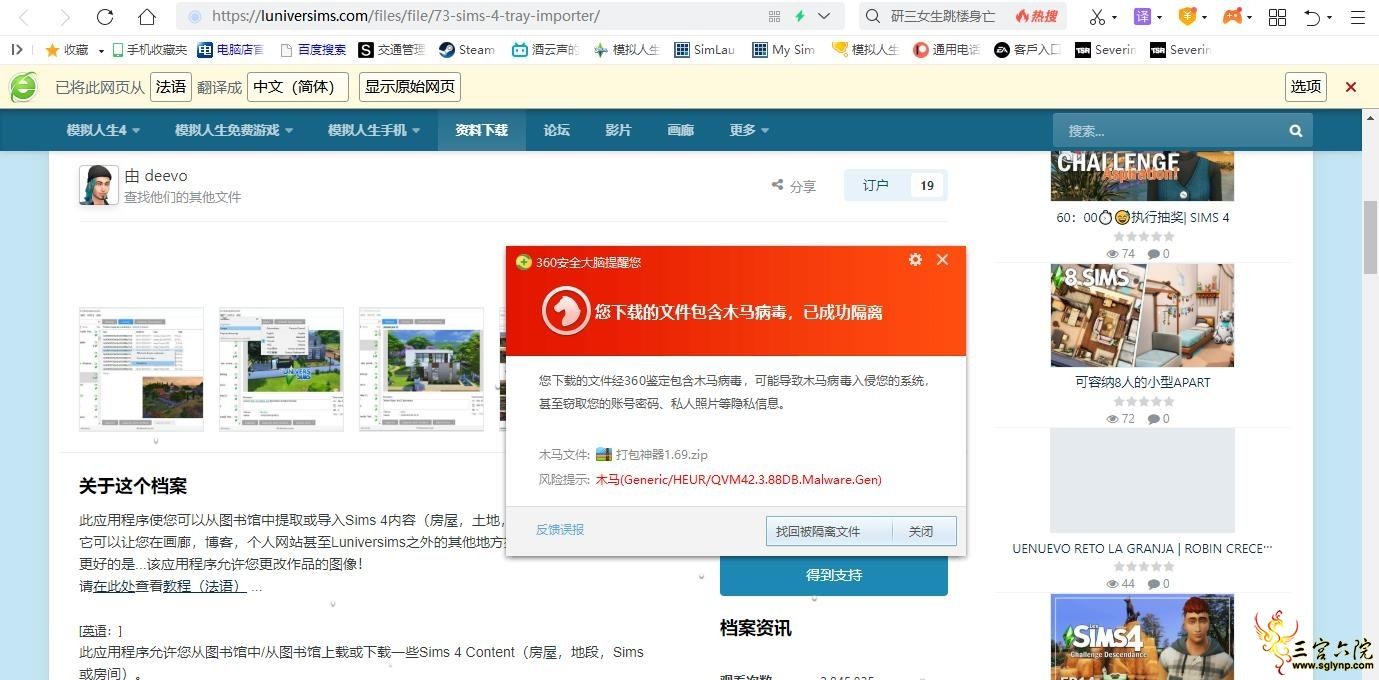
Task: Change target language 中文（简体）
Action: point(298,87)
